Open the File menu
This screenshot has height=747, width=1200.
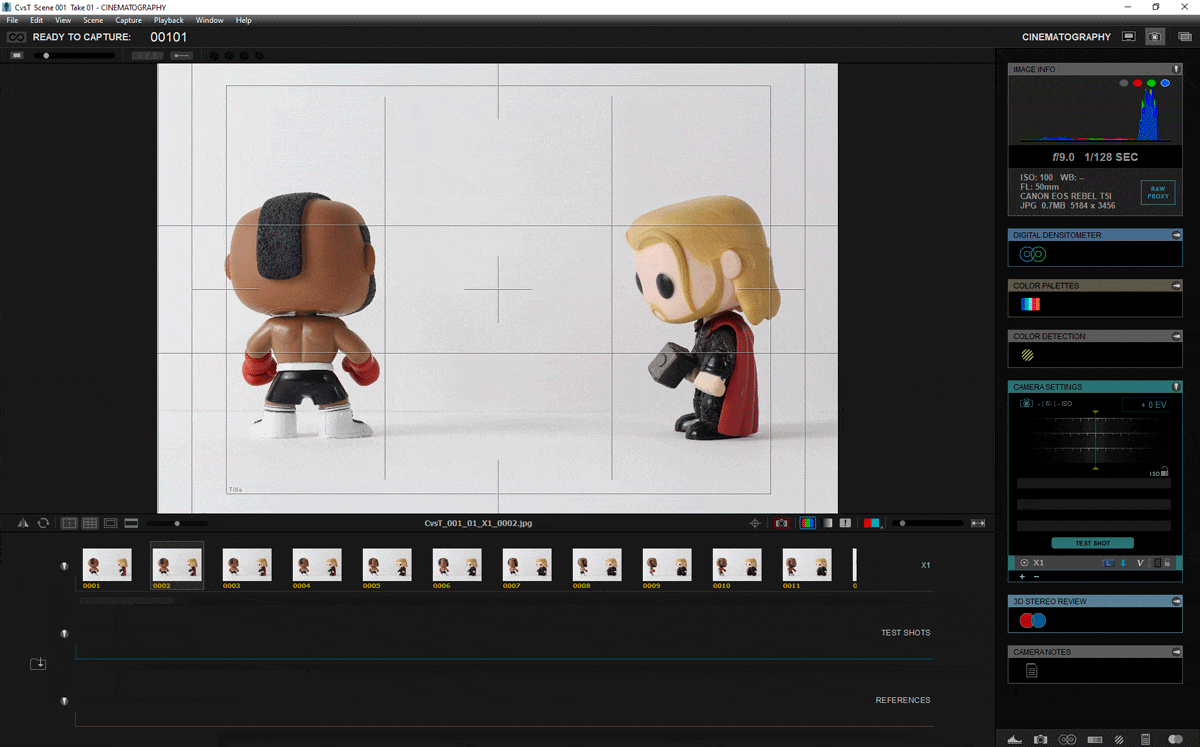coord(13,20)
